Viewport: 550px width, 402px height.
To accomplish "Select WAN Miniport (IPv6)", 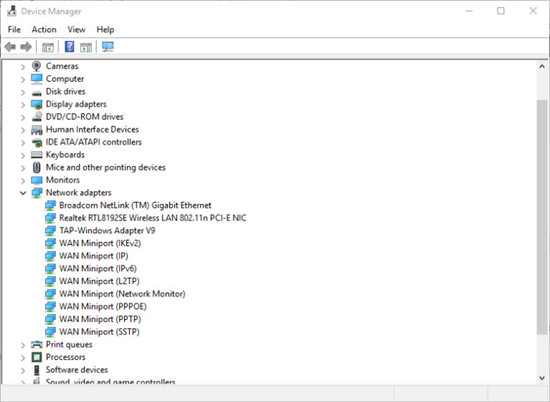I will coord(98,268).
